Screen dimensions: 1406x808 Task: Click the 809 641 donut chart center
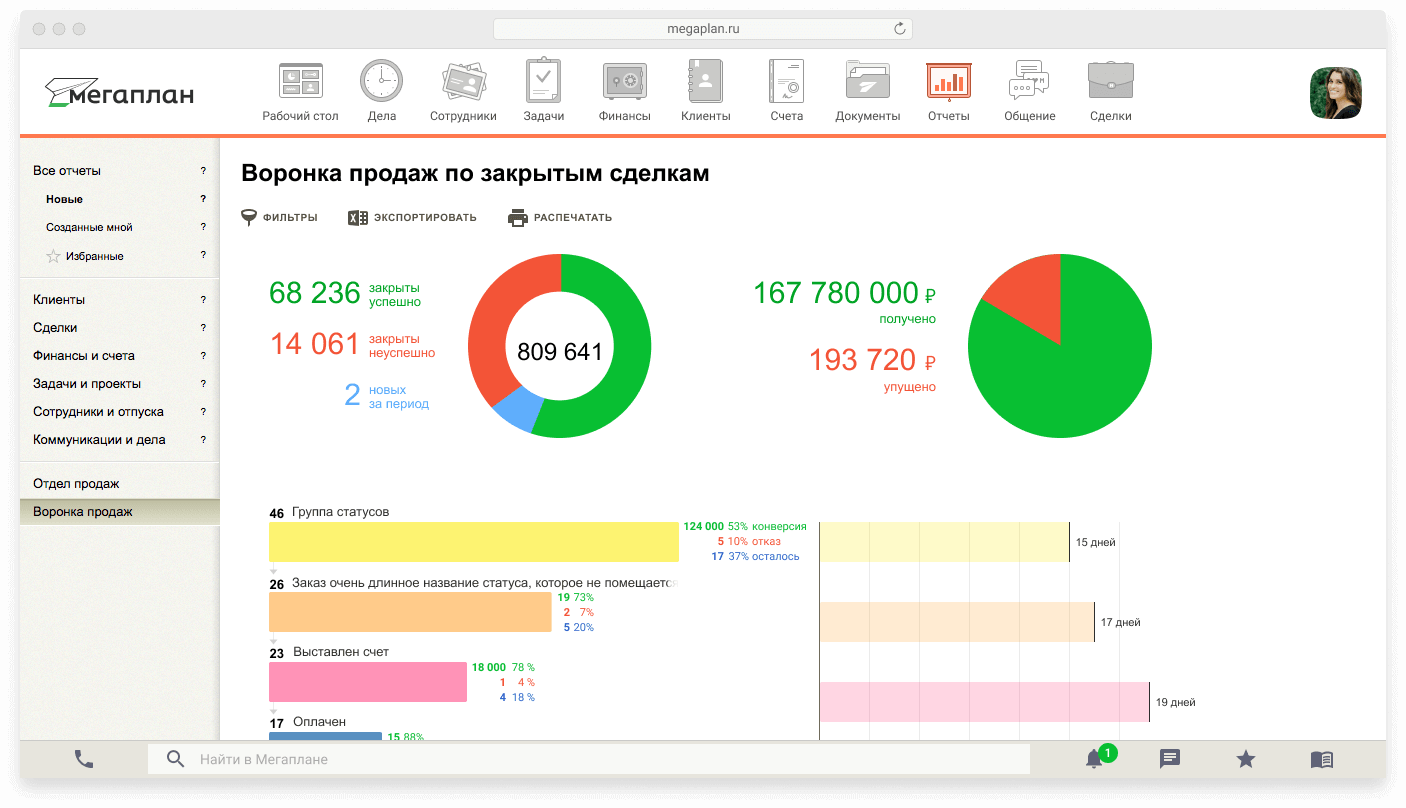560,352
